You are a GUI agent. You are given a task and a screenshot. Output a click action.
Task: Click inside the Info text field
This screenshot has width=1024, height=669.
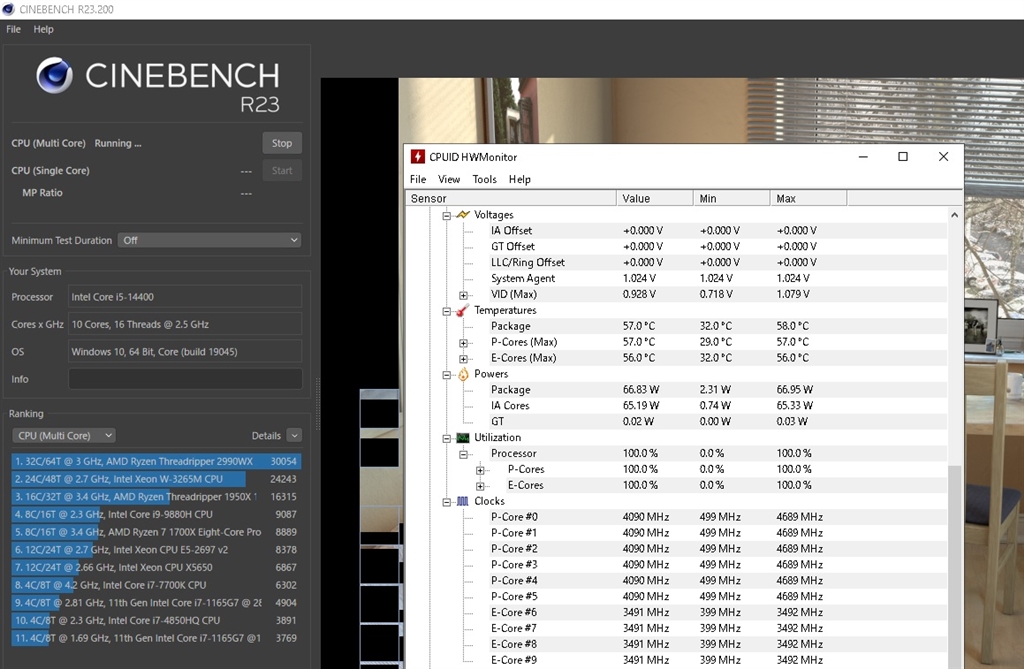point(184,378)
